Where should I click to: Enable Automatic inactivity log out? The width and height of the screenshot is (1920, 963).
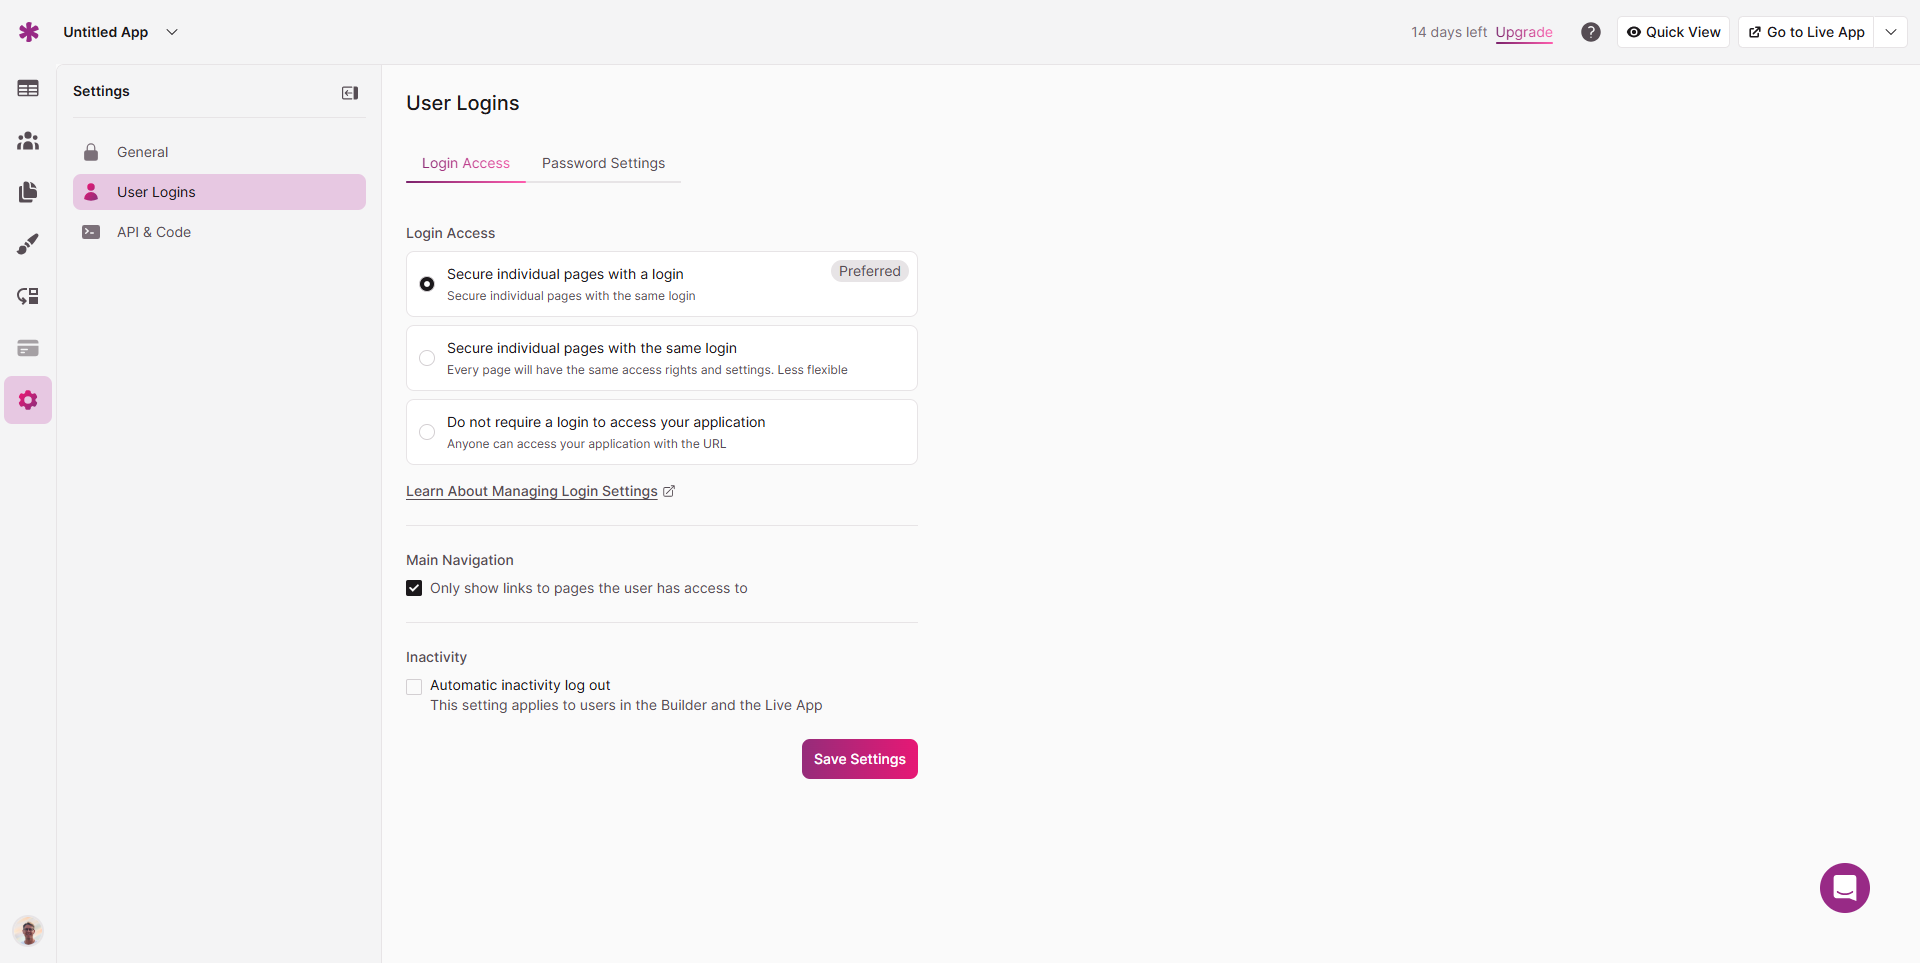(x=414, y=686)
